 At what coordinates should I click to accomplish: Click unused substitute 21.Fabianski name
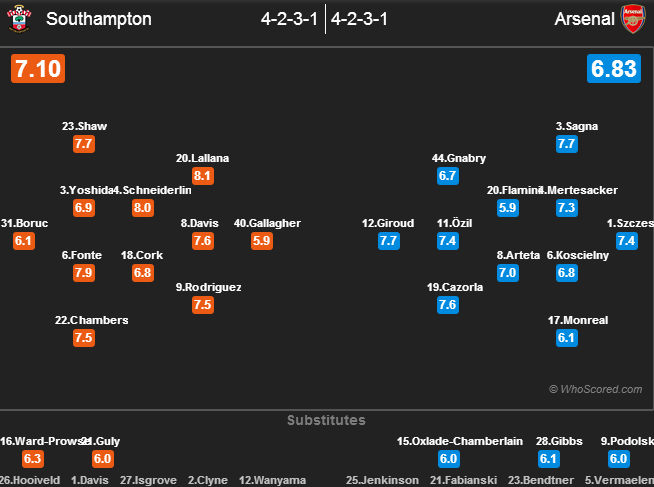463,480
